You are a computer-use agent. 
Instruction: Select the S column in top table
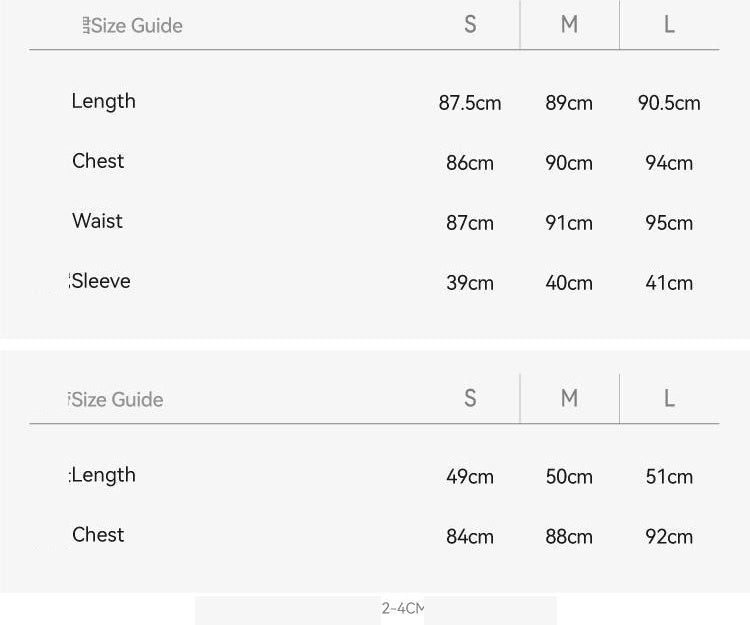pos(470,24)
